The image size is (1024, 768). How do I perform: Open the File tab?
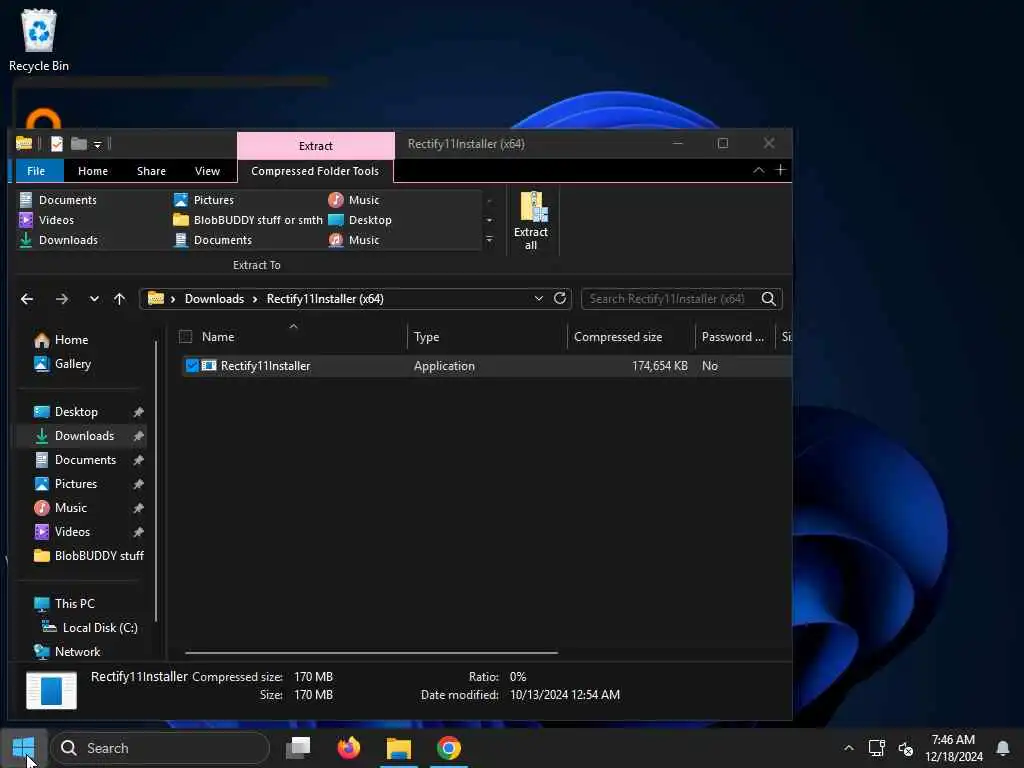(36, 171)
